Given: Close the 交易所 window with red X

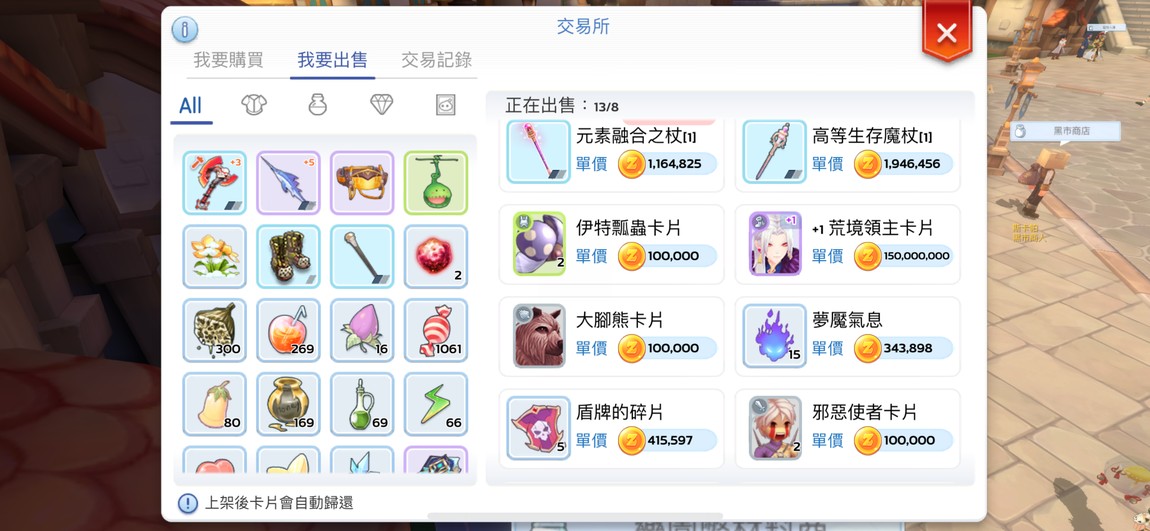Looking at the screenshot, I should [x=947, y=33].
